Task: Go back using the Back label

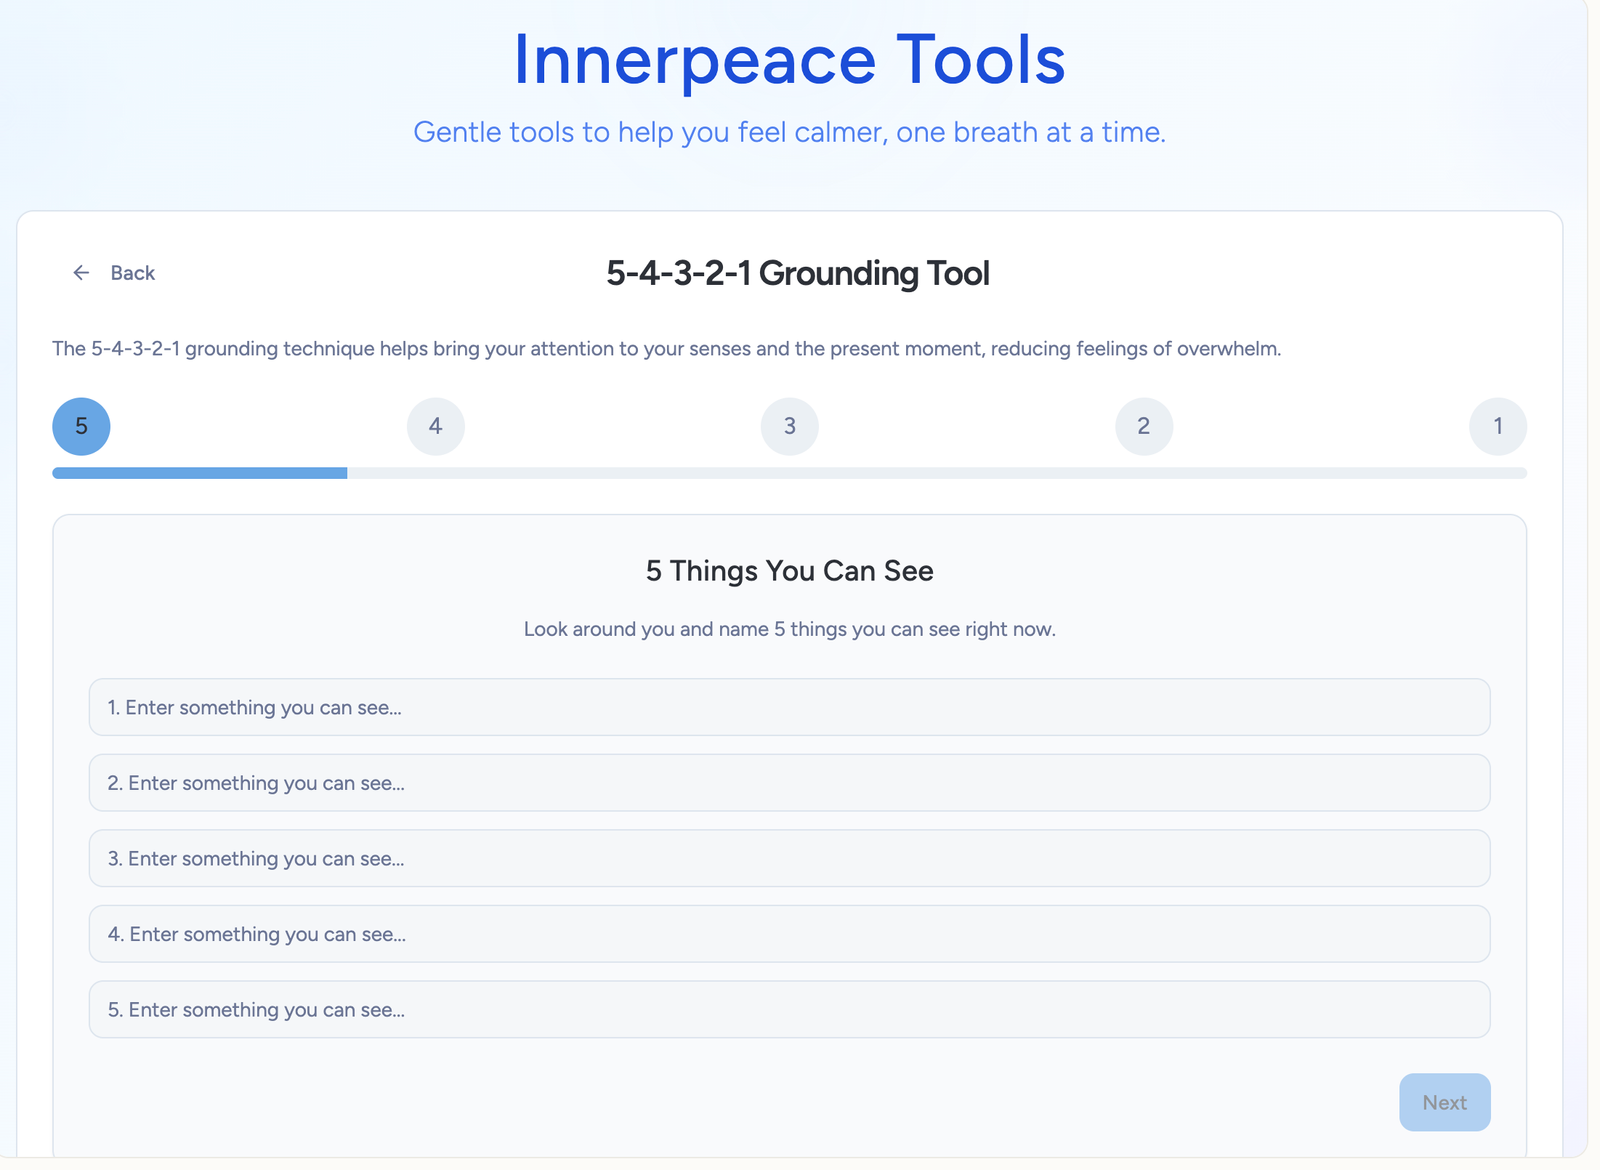Action: pos(132,273)
